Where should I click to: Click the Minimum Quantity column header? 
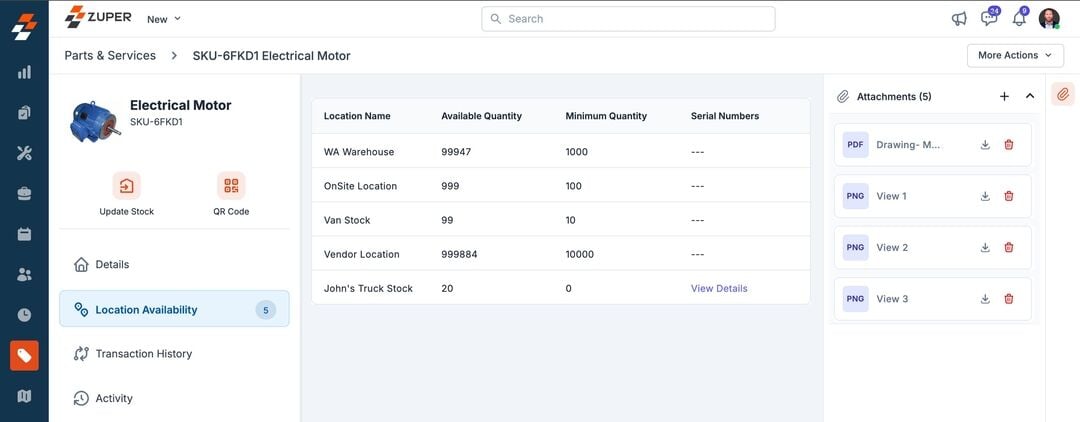tap(606, 116)
